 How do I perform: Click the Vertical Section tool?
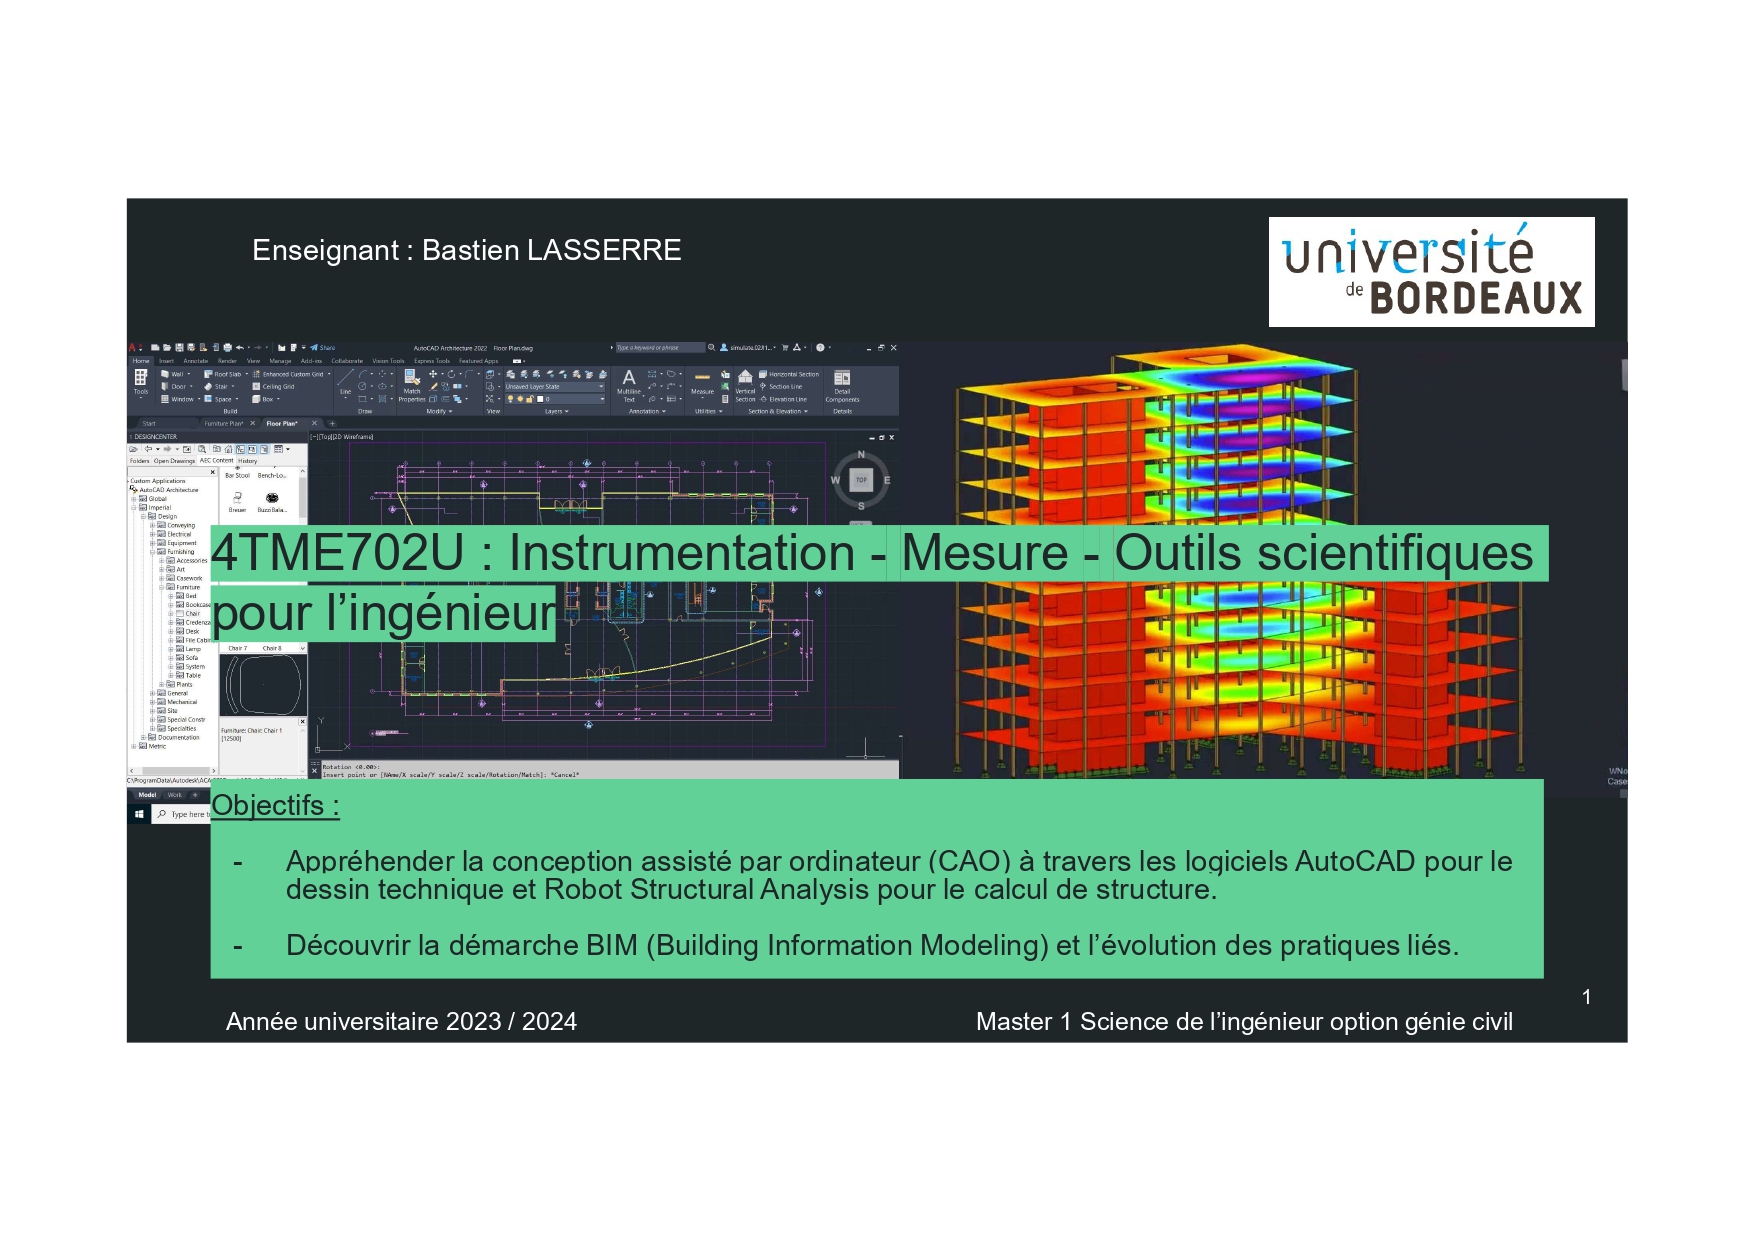pos(745,384)
